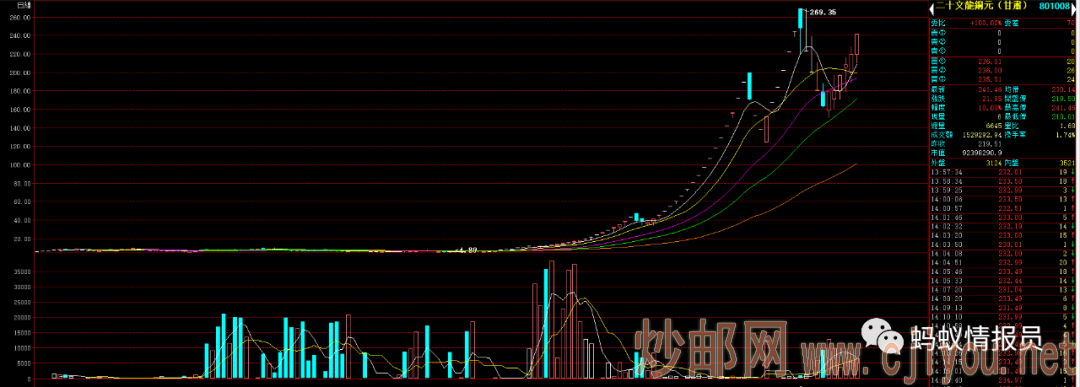Select the 14:04:51 trade tick row
This screenshot has height=387, width=1080.
[1003, 262]
